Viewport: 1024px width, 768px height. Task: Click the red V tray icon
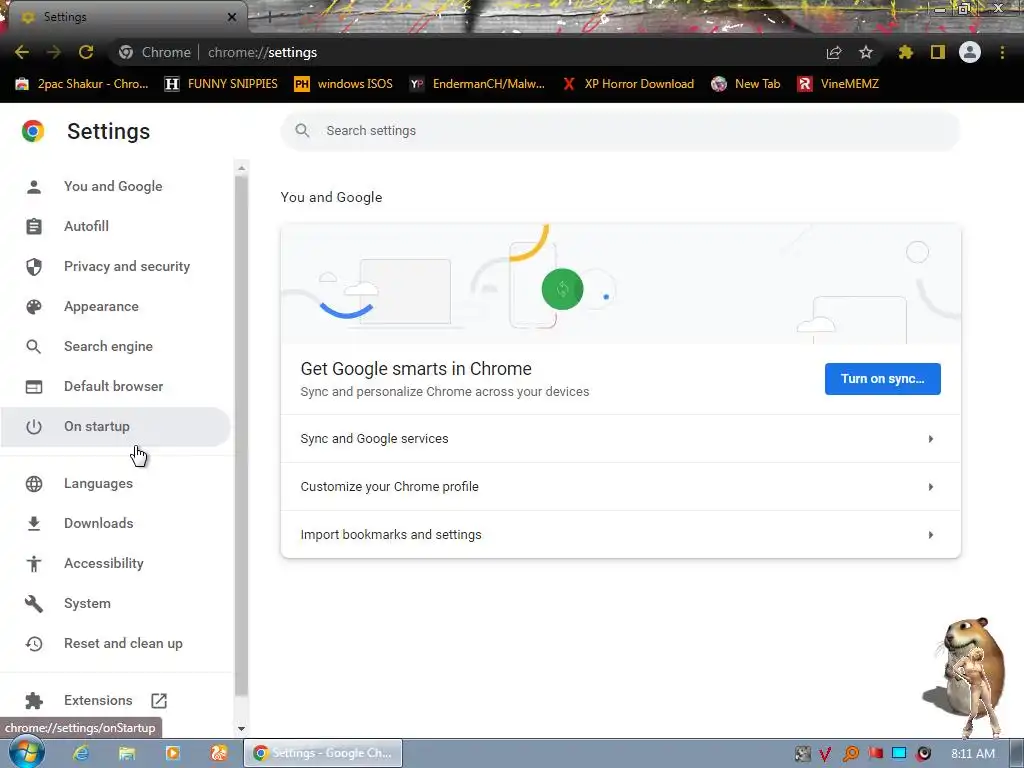point(825,754)
